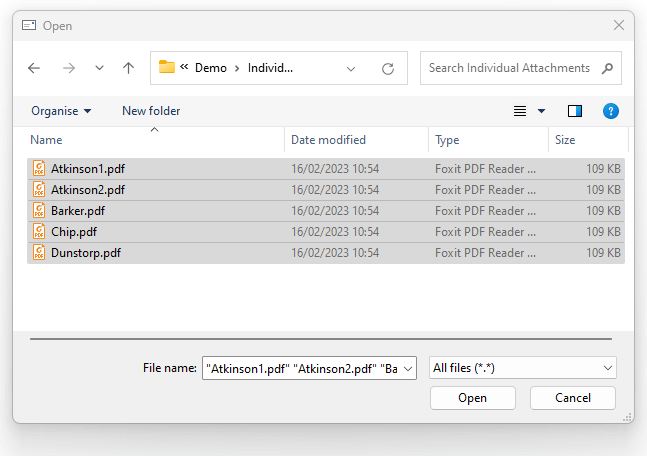Open the help question mark icon

tap(611, 111)
